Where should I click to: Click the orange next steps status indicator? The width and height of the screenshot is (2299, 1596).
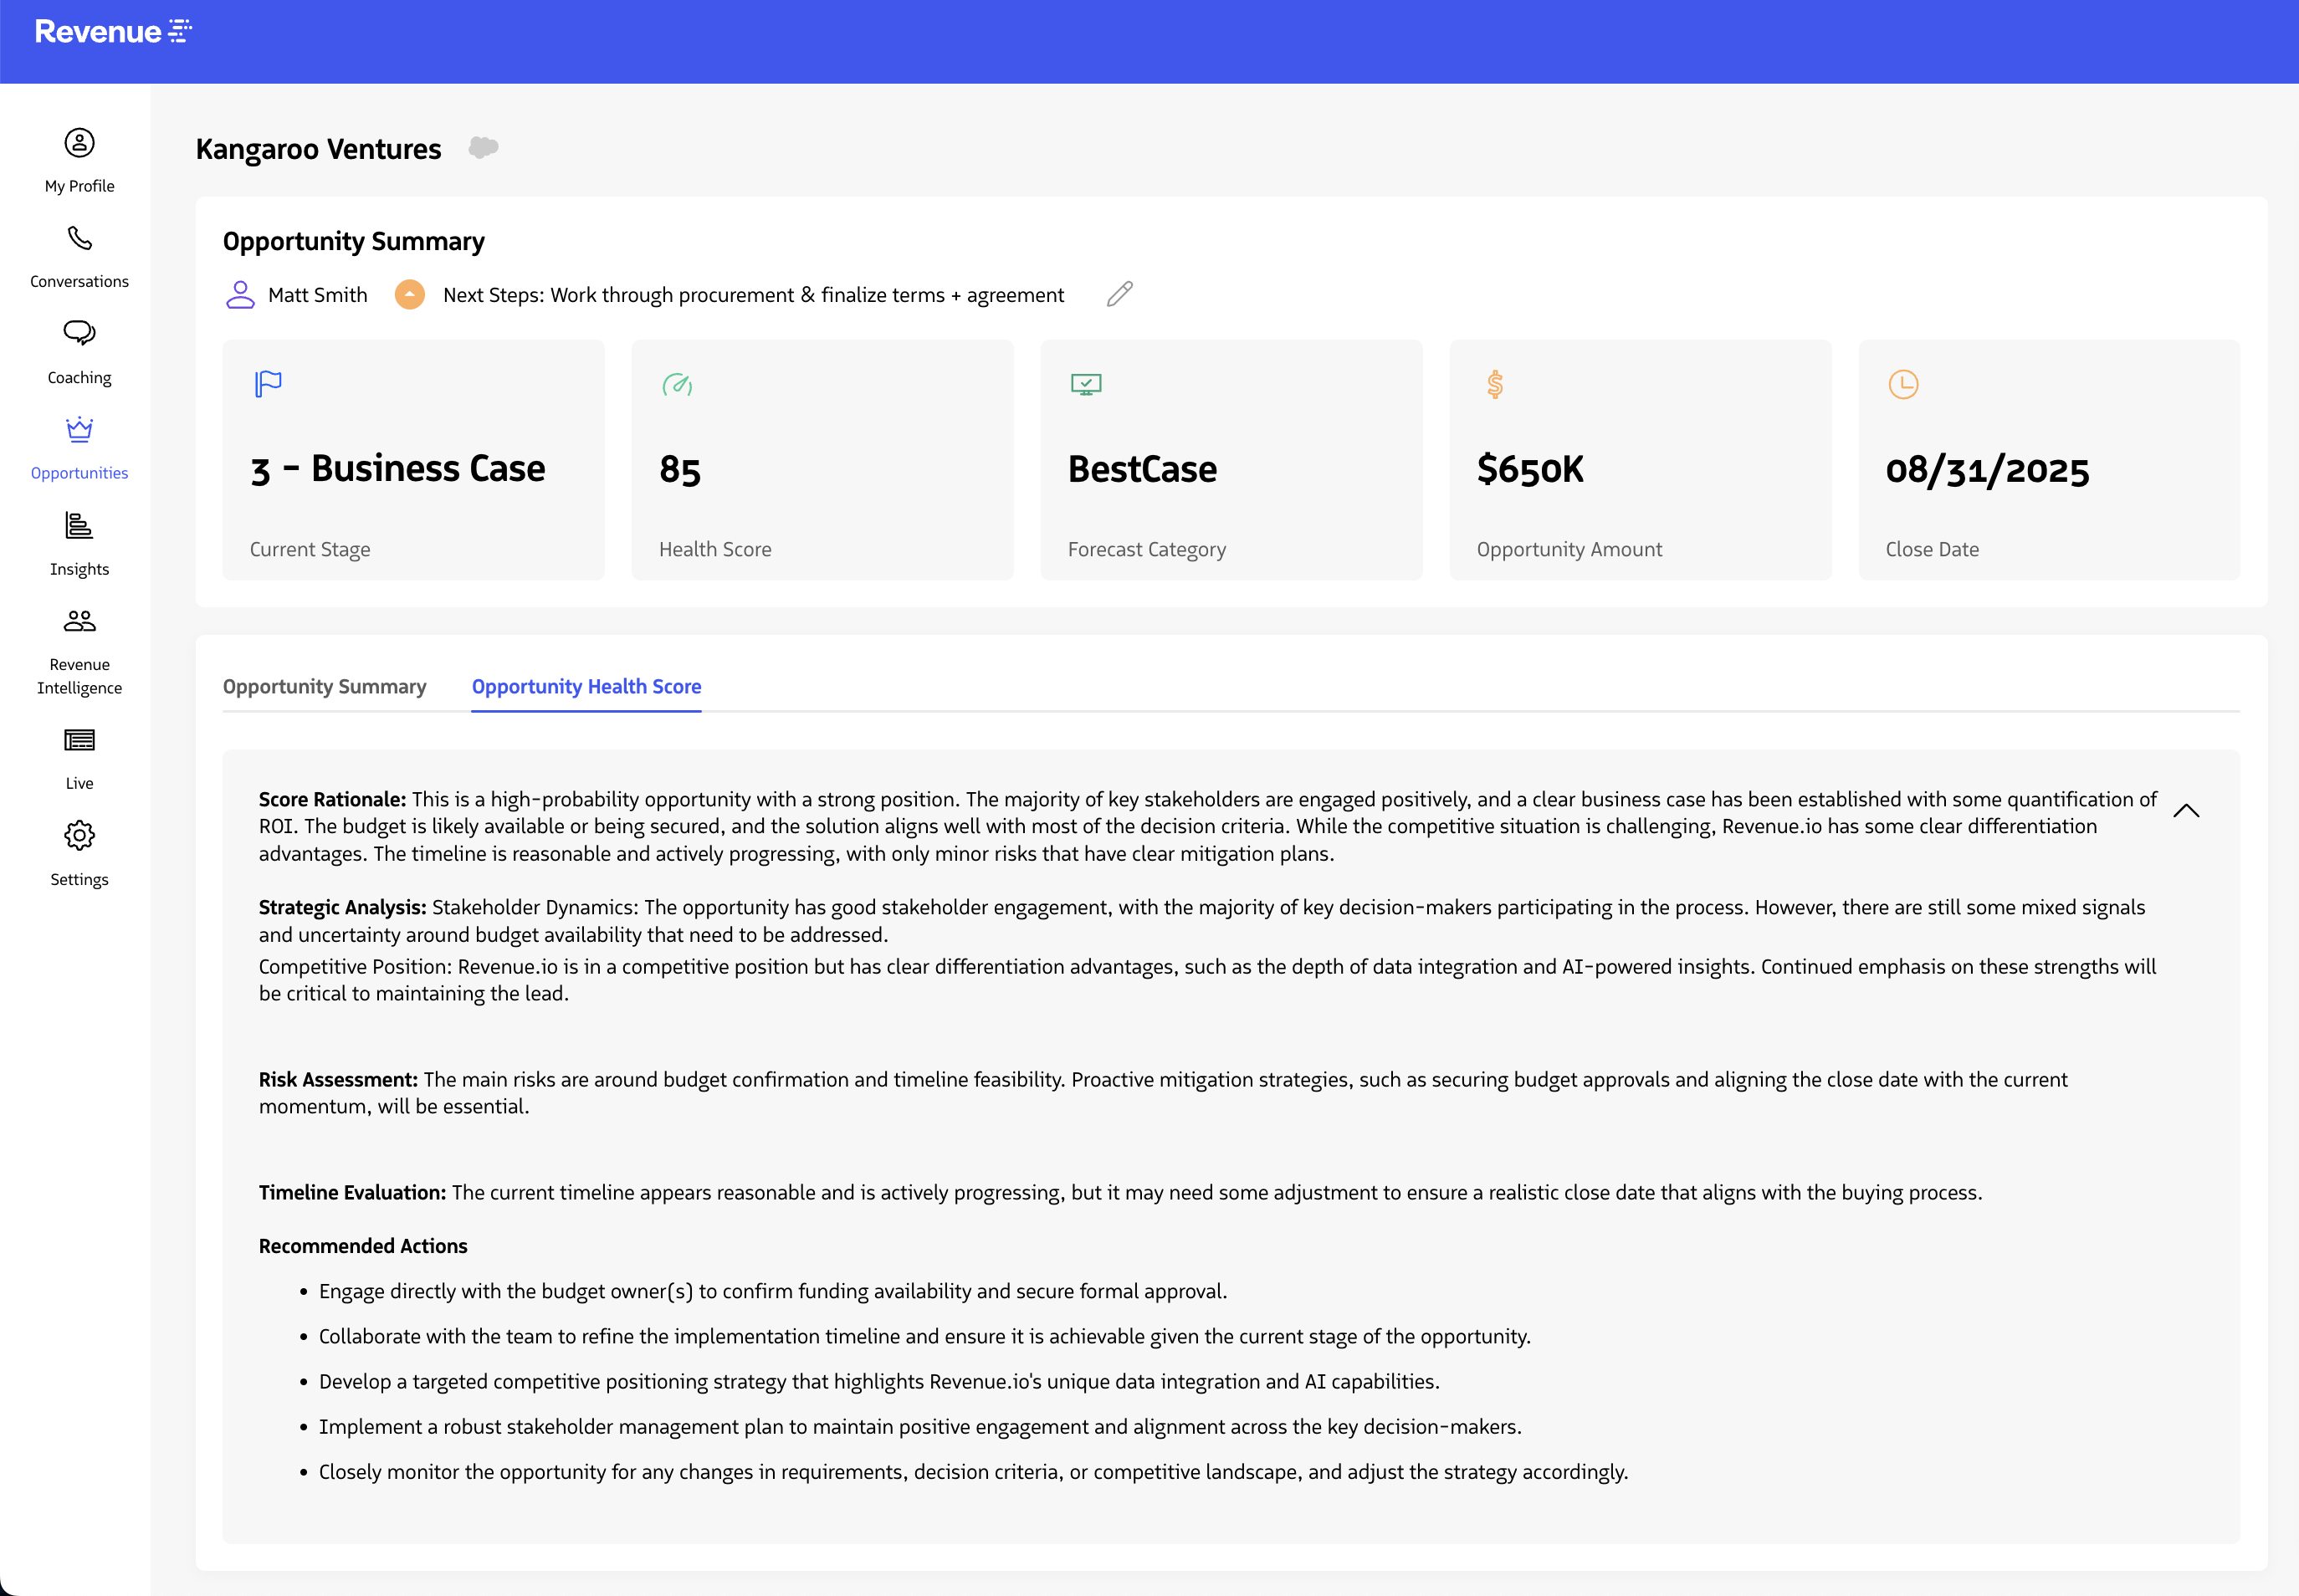409,294
